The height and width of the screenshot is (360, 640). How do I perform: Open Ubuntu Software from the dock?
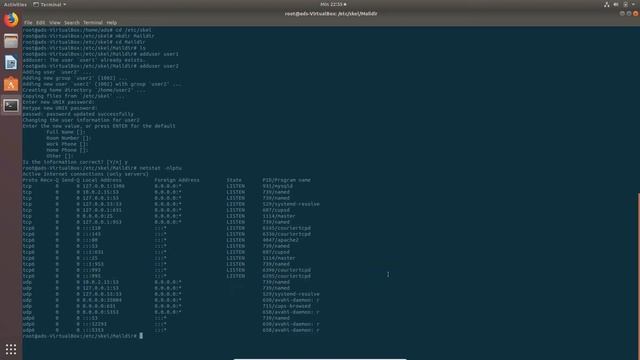[11, 84]
